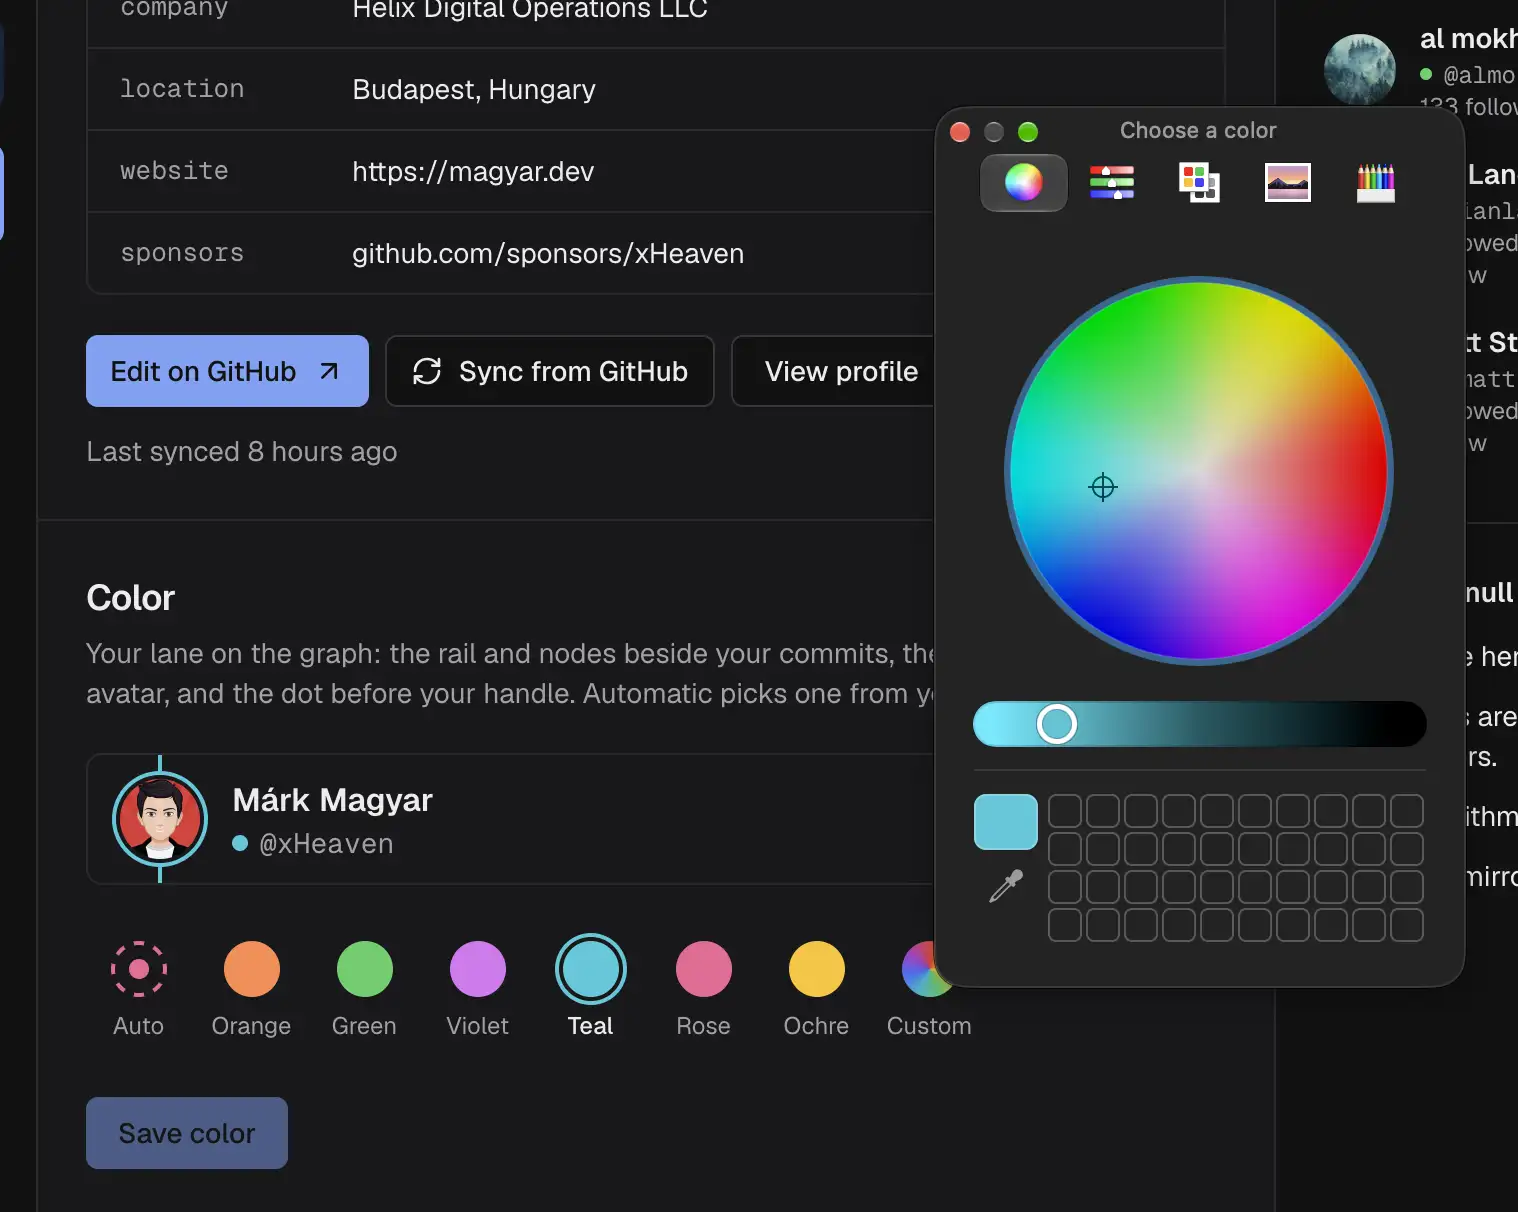Image resolution: width=1518 pixels, height=1212 pixels.
Task: Choose the Ochre color swatch
Action: click(x=817, y=969)
